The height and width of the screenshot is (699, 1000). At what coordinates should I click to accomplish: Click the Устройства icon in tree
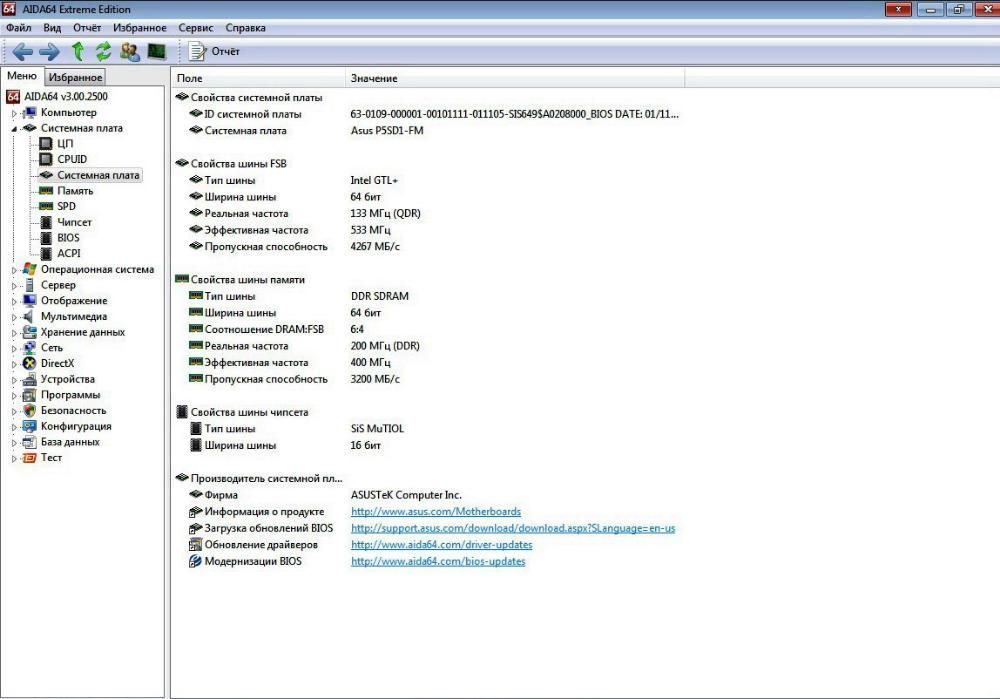[29, 379]
